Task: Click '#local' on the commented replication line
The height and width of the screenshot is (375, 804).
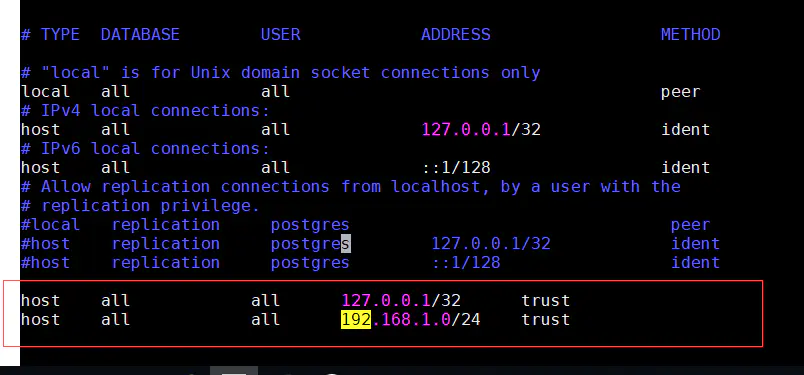Action: pos(50,224)
